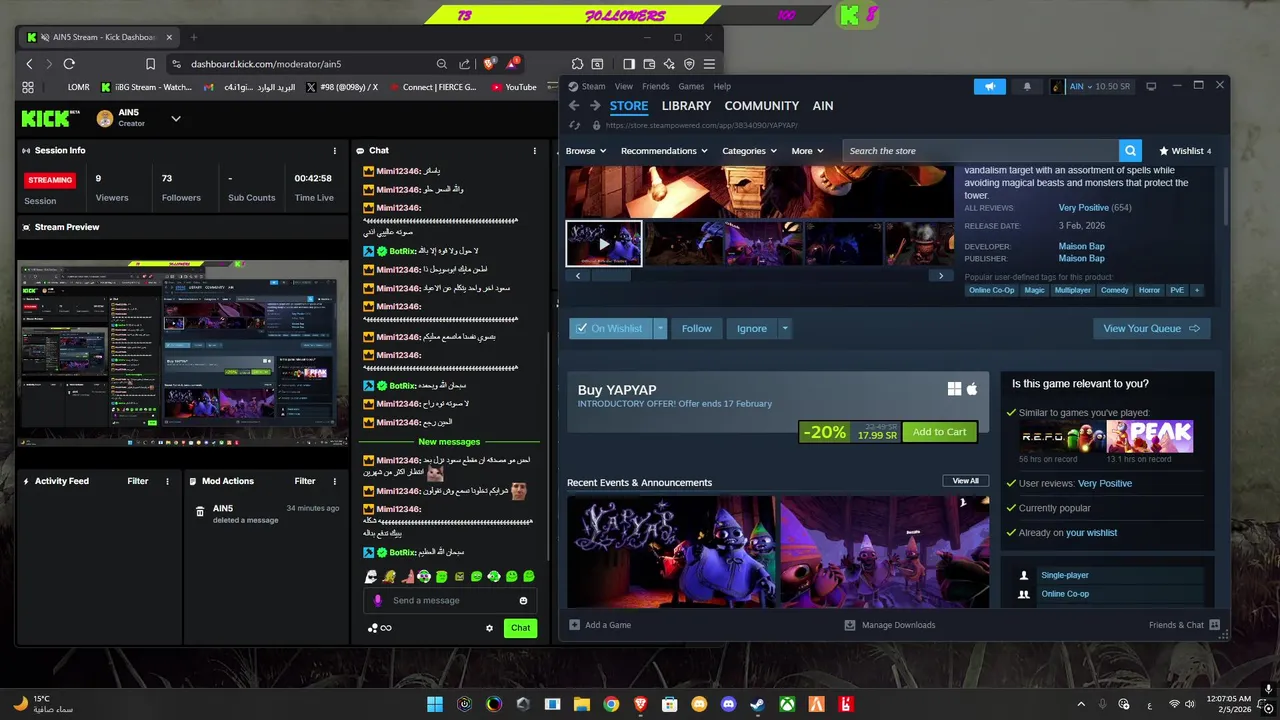The height and width of the screenshot is (720, 1280).
Task: Expand the Browse menu in Steam store
Action: [585, 151]
